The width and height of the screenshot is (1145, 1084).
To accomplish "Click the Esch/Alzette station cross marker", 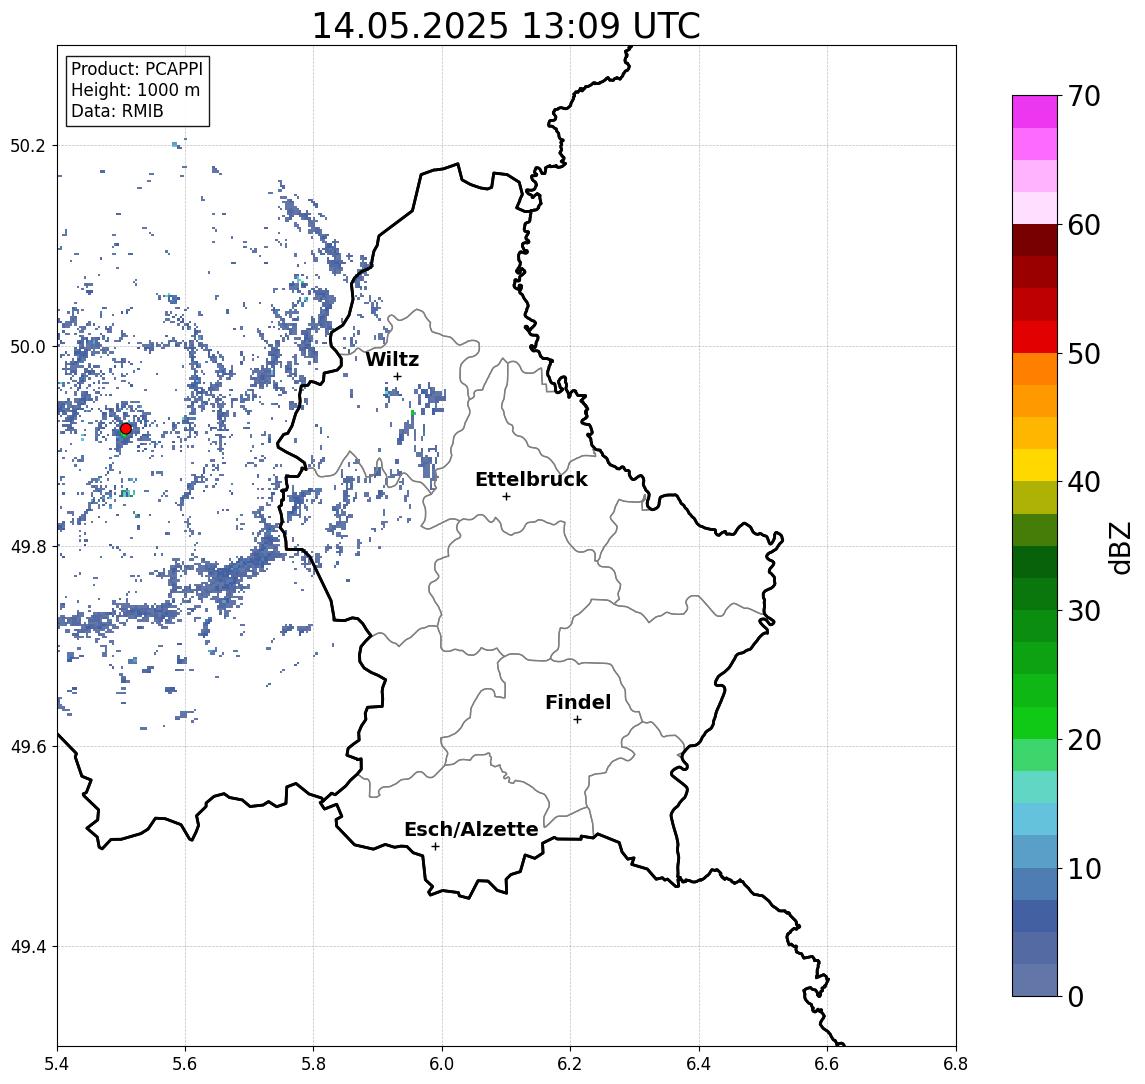I will [x=435, y=847].
